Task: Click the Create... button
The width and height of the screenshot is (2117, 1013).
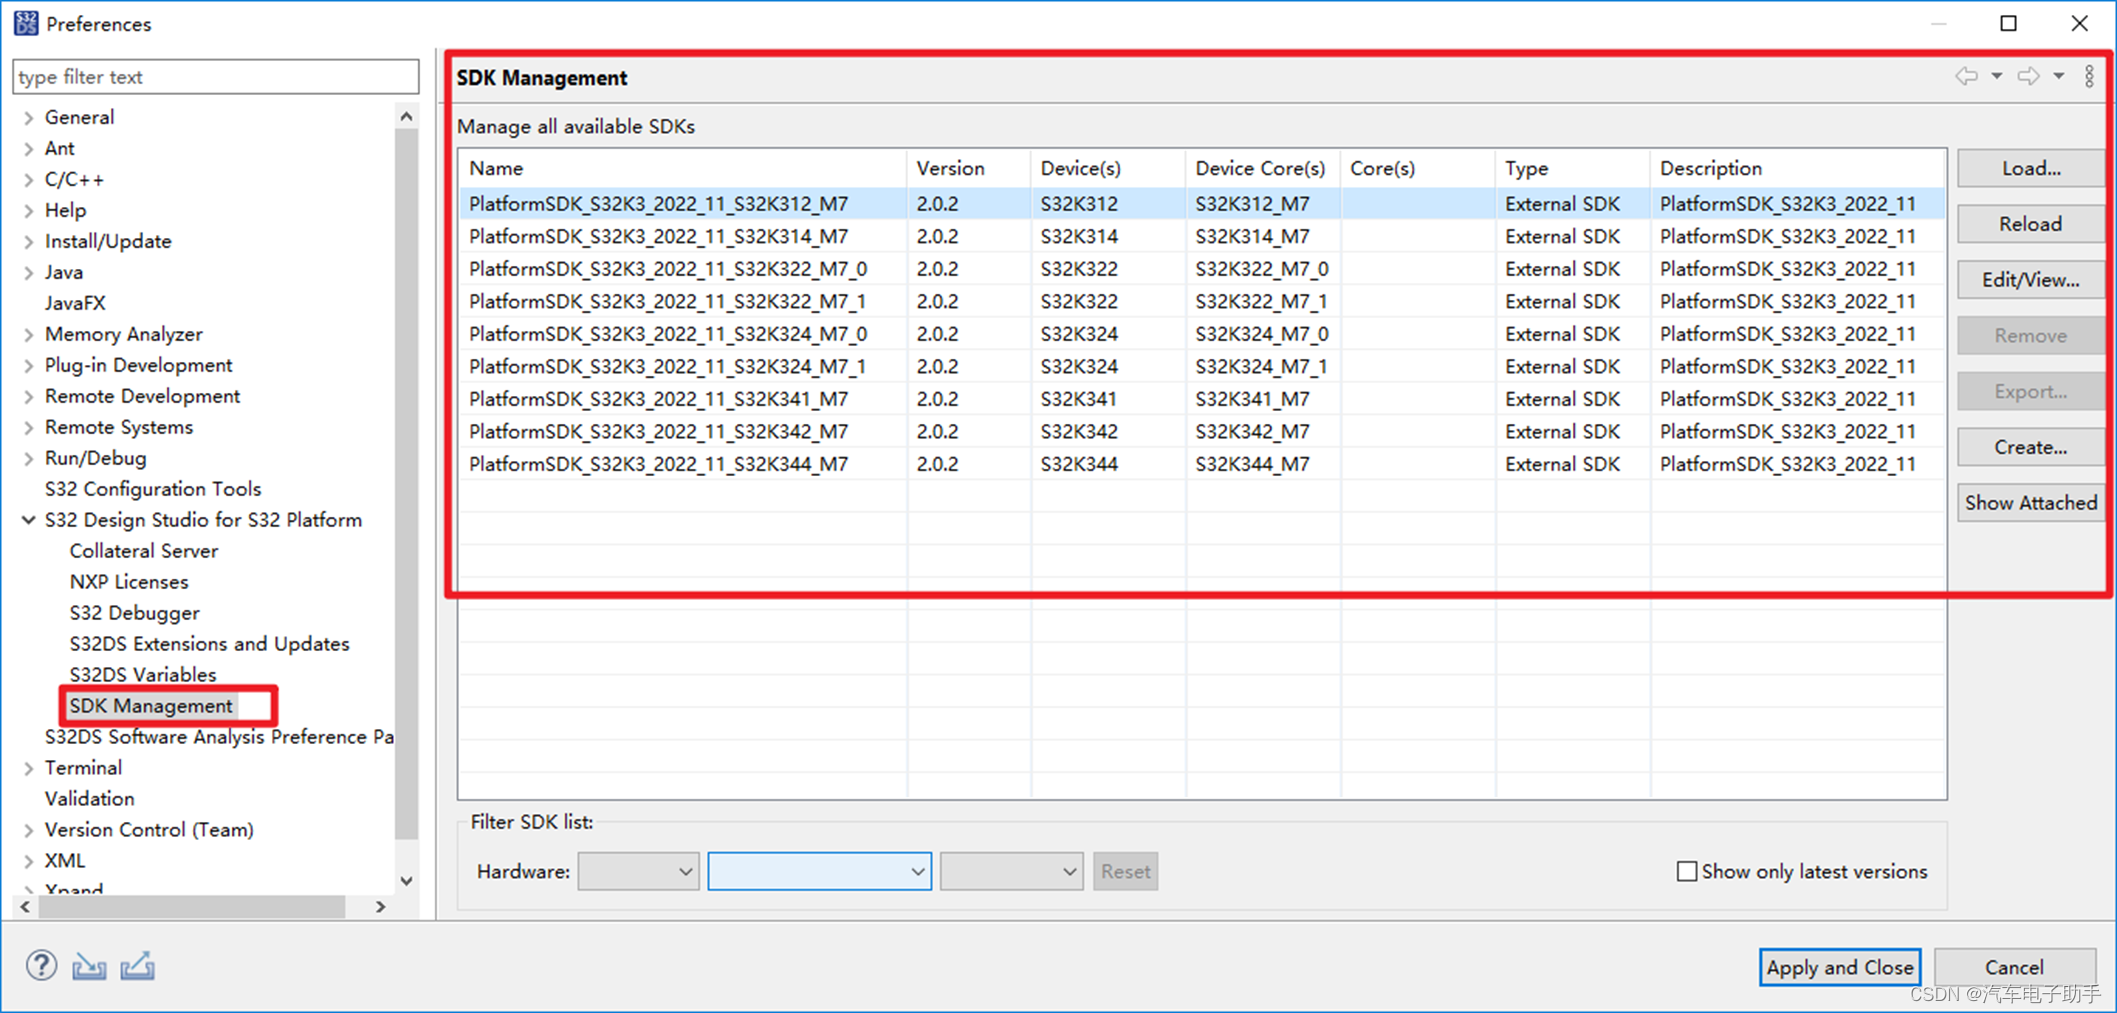Action: click(x=2031, y=447)
